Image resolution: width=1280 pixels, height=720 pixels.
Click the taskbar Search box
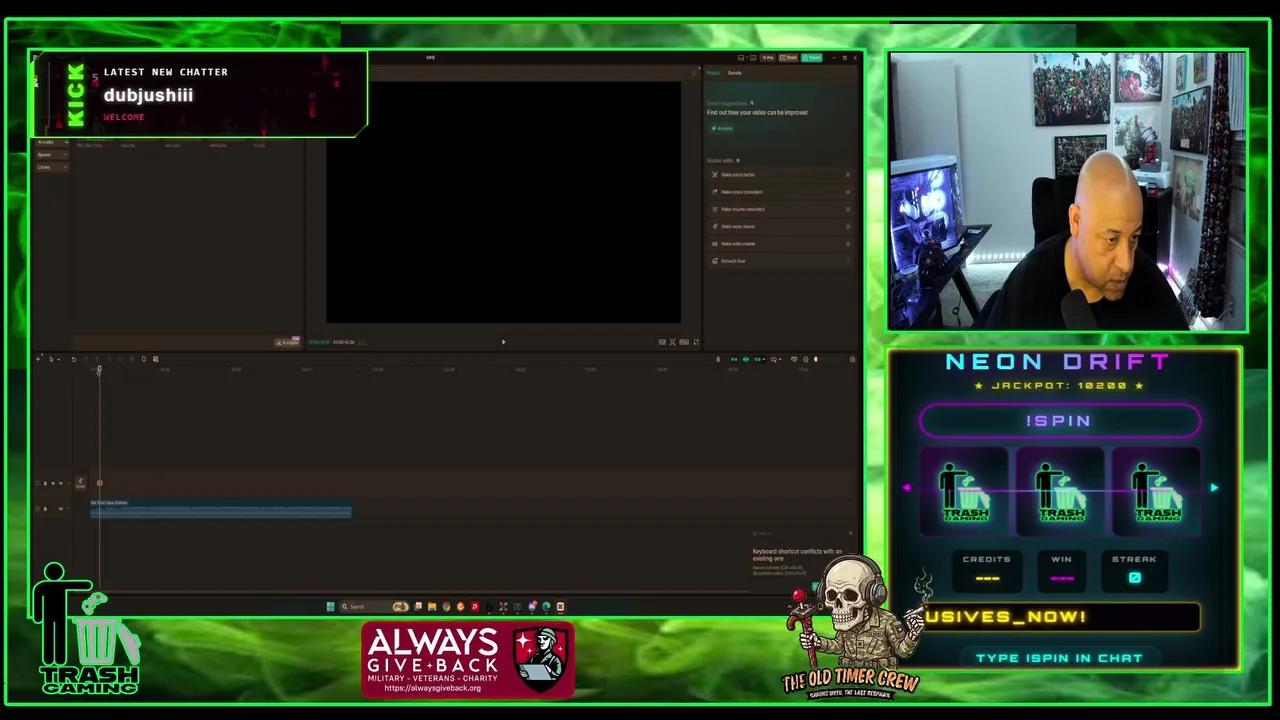(x=374, y=606)
